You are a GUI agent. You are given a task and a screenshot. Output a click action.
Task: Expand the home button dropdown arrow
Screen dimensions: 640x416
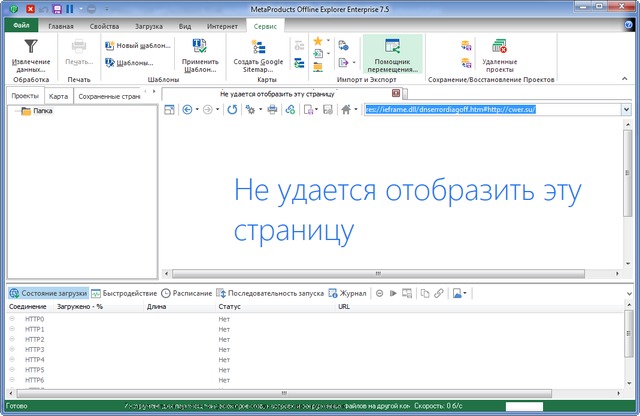coord(355,110)
